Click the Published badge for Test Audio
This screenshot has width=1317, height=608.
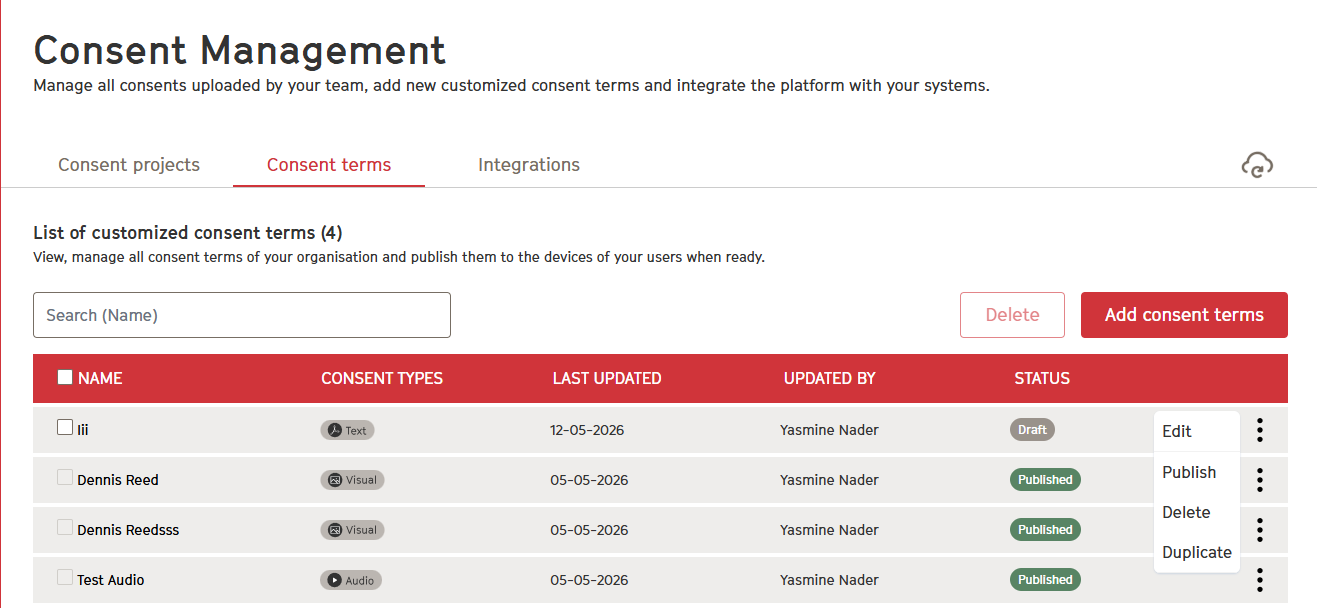[1045, 580]
